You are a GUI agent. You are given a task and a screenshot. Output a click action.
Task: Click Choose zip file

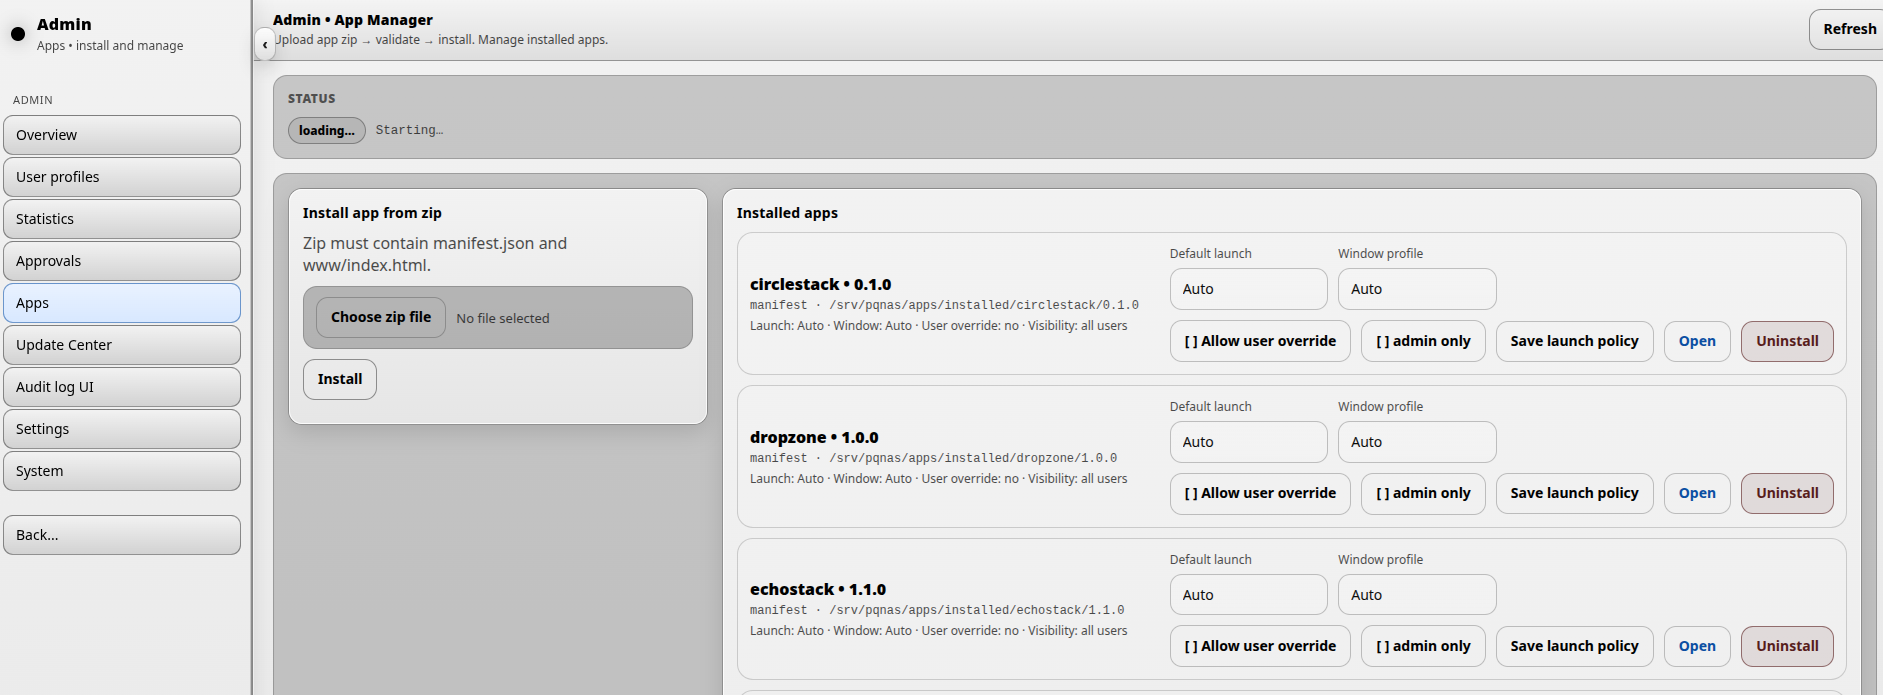click(381, 317)
